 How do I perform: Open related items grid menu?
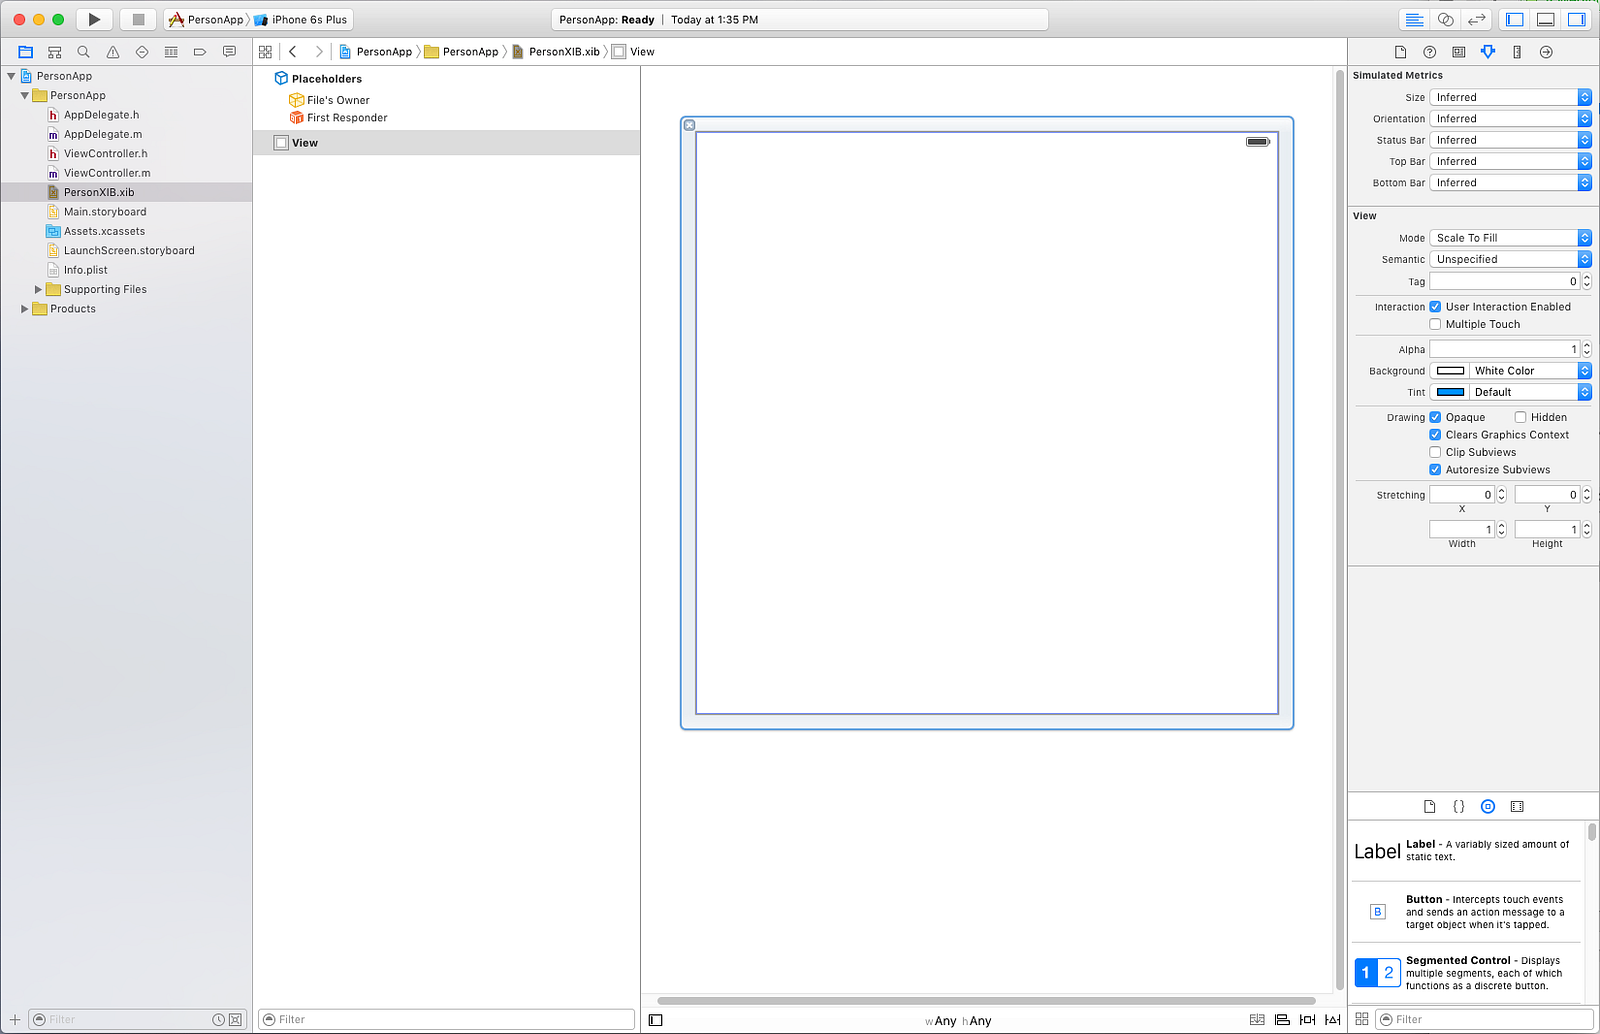(x=265, y=52)
